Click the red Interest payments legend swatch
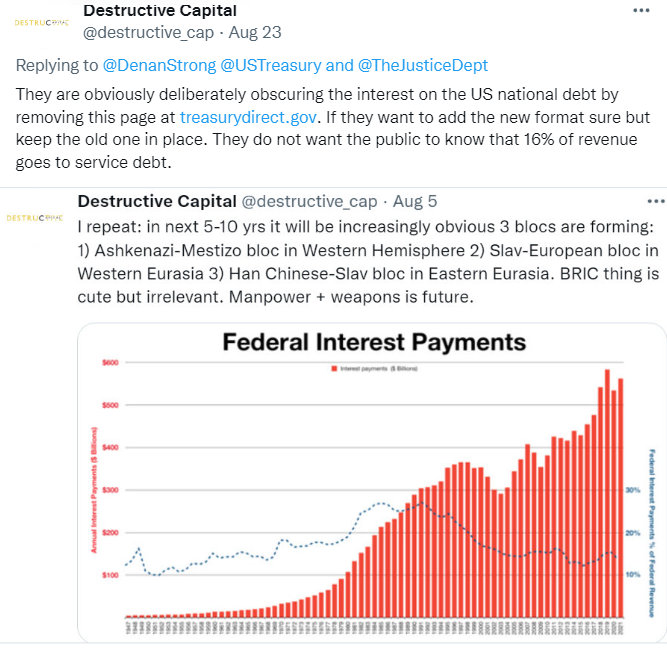Screen dimensions: 667x650 pyautogui.click(x=331, y=369)
